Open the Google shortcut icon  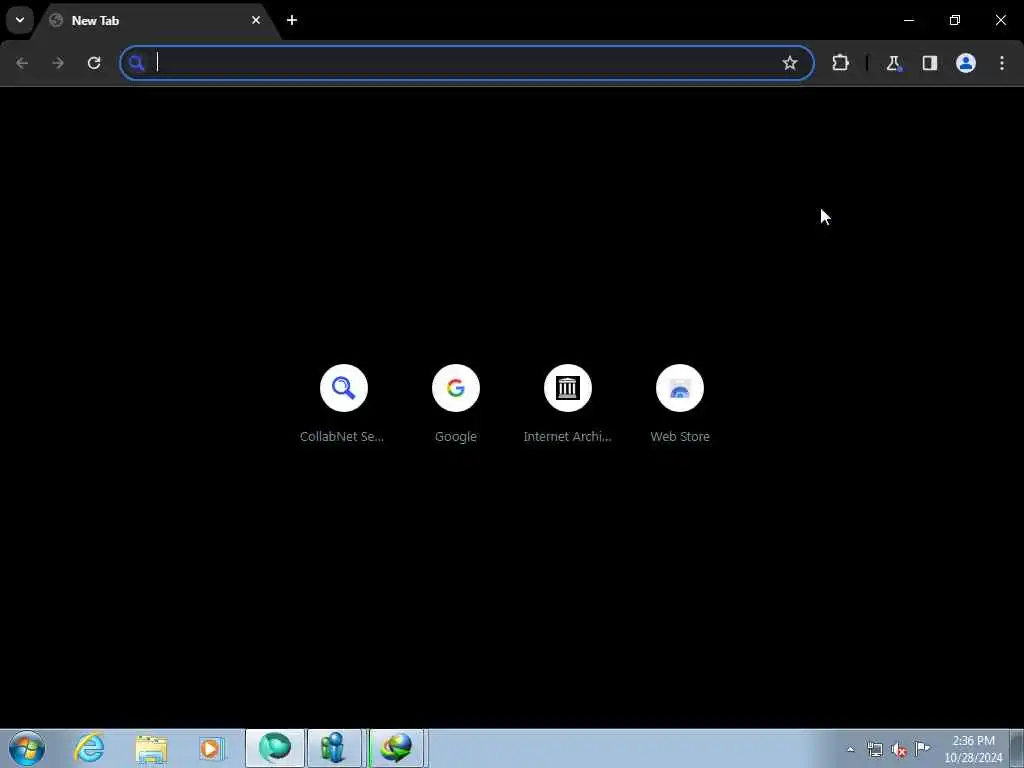point(456,388)
